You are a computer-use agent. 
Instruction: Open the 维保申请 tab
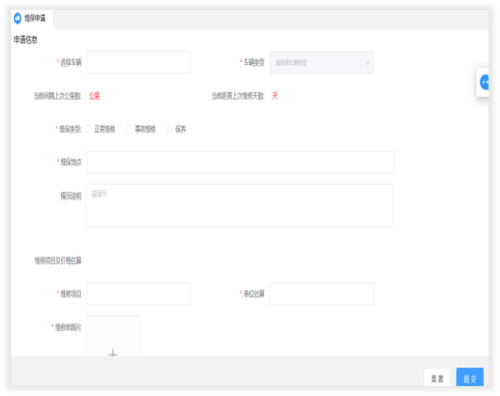click(32, 18)
